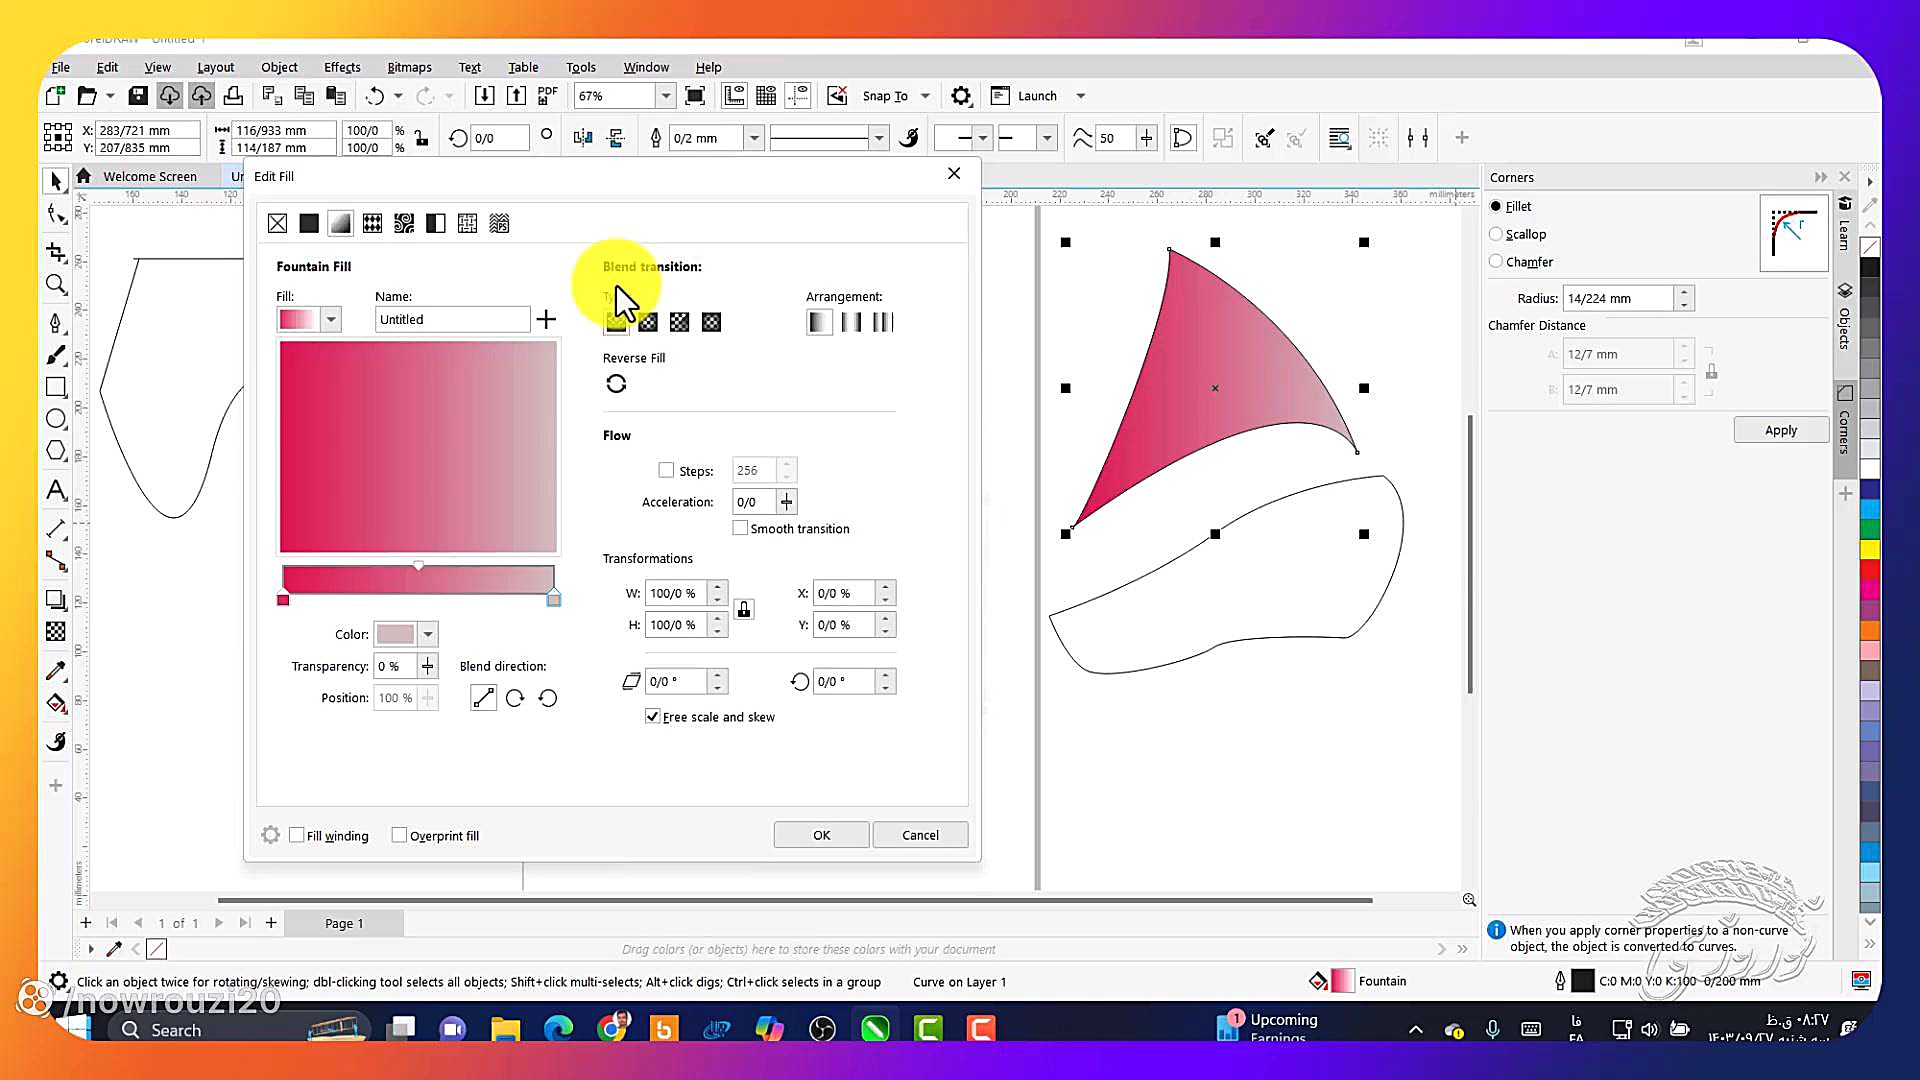Choose Vector Pattern Fill icon
The width and height of the screenshot is (1920, 1080).
372,224
